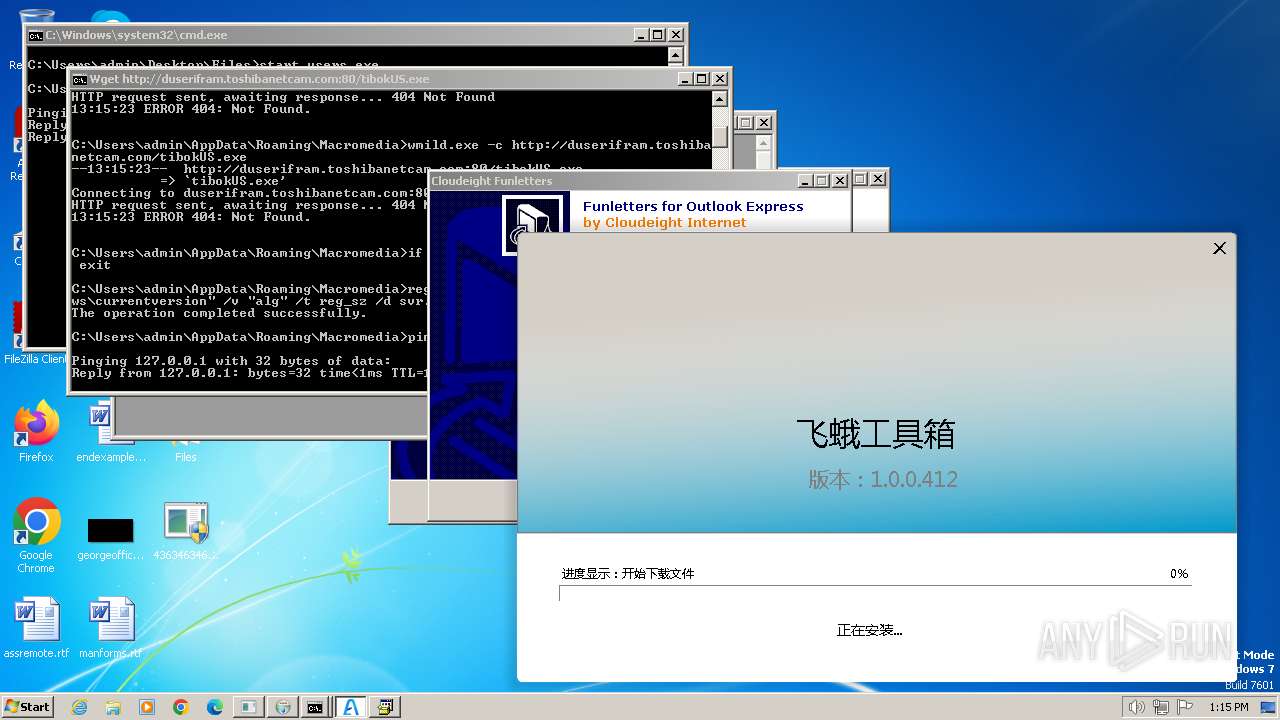Click the by Cloudeight Internet text

pyautogui.click(x=665, y=223)
